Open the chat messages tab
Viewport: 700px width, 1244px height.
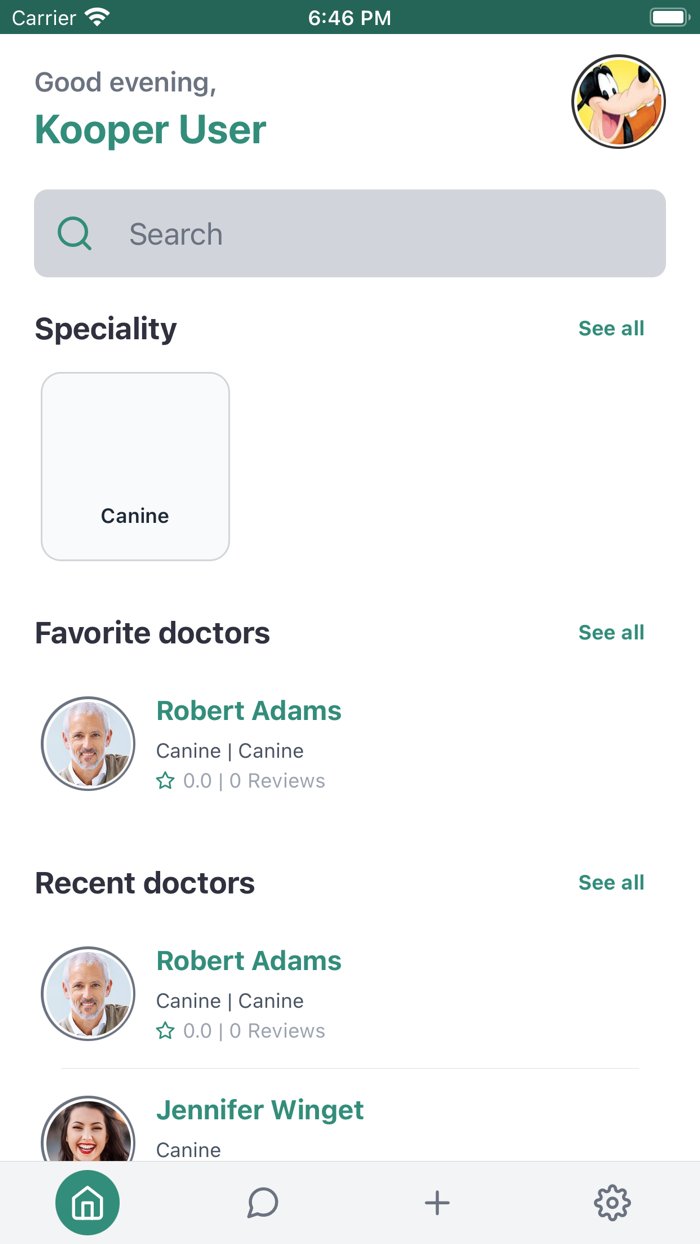coord(262,1202)
